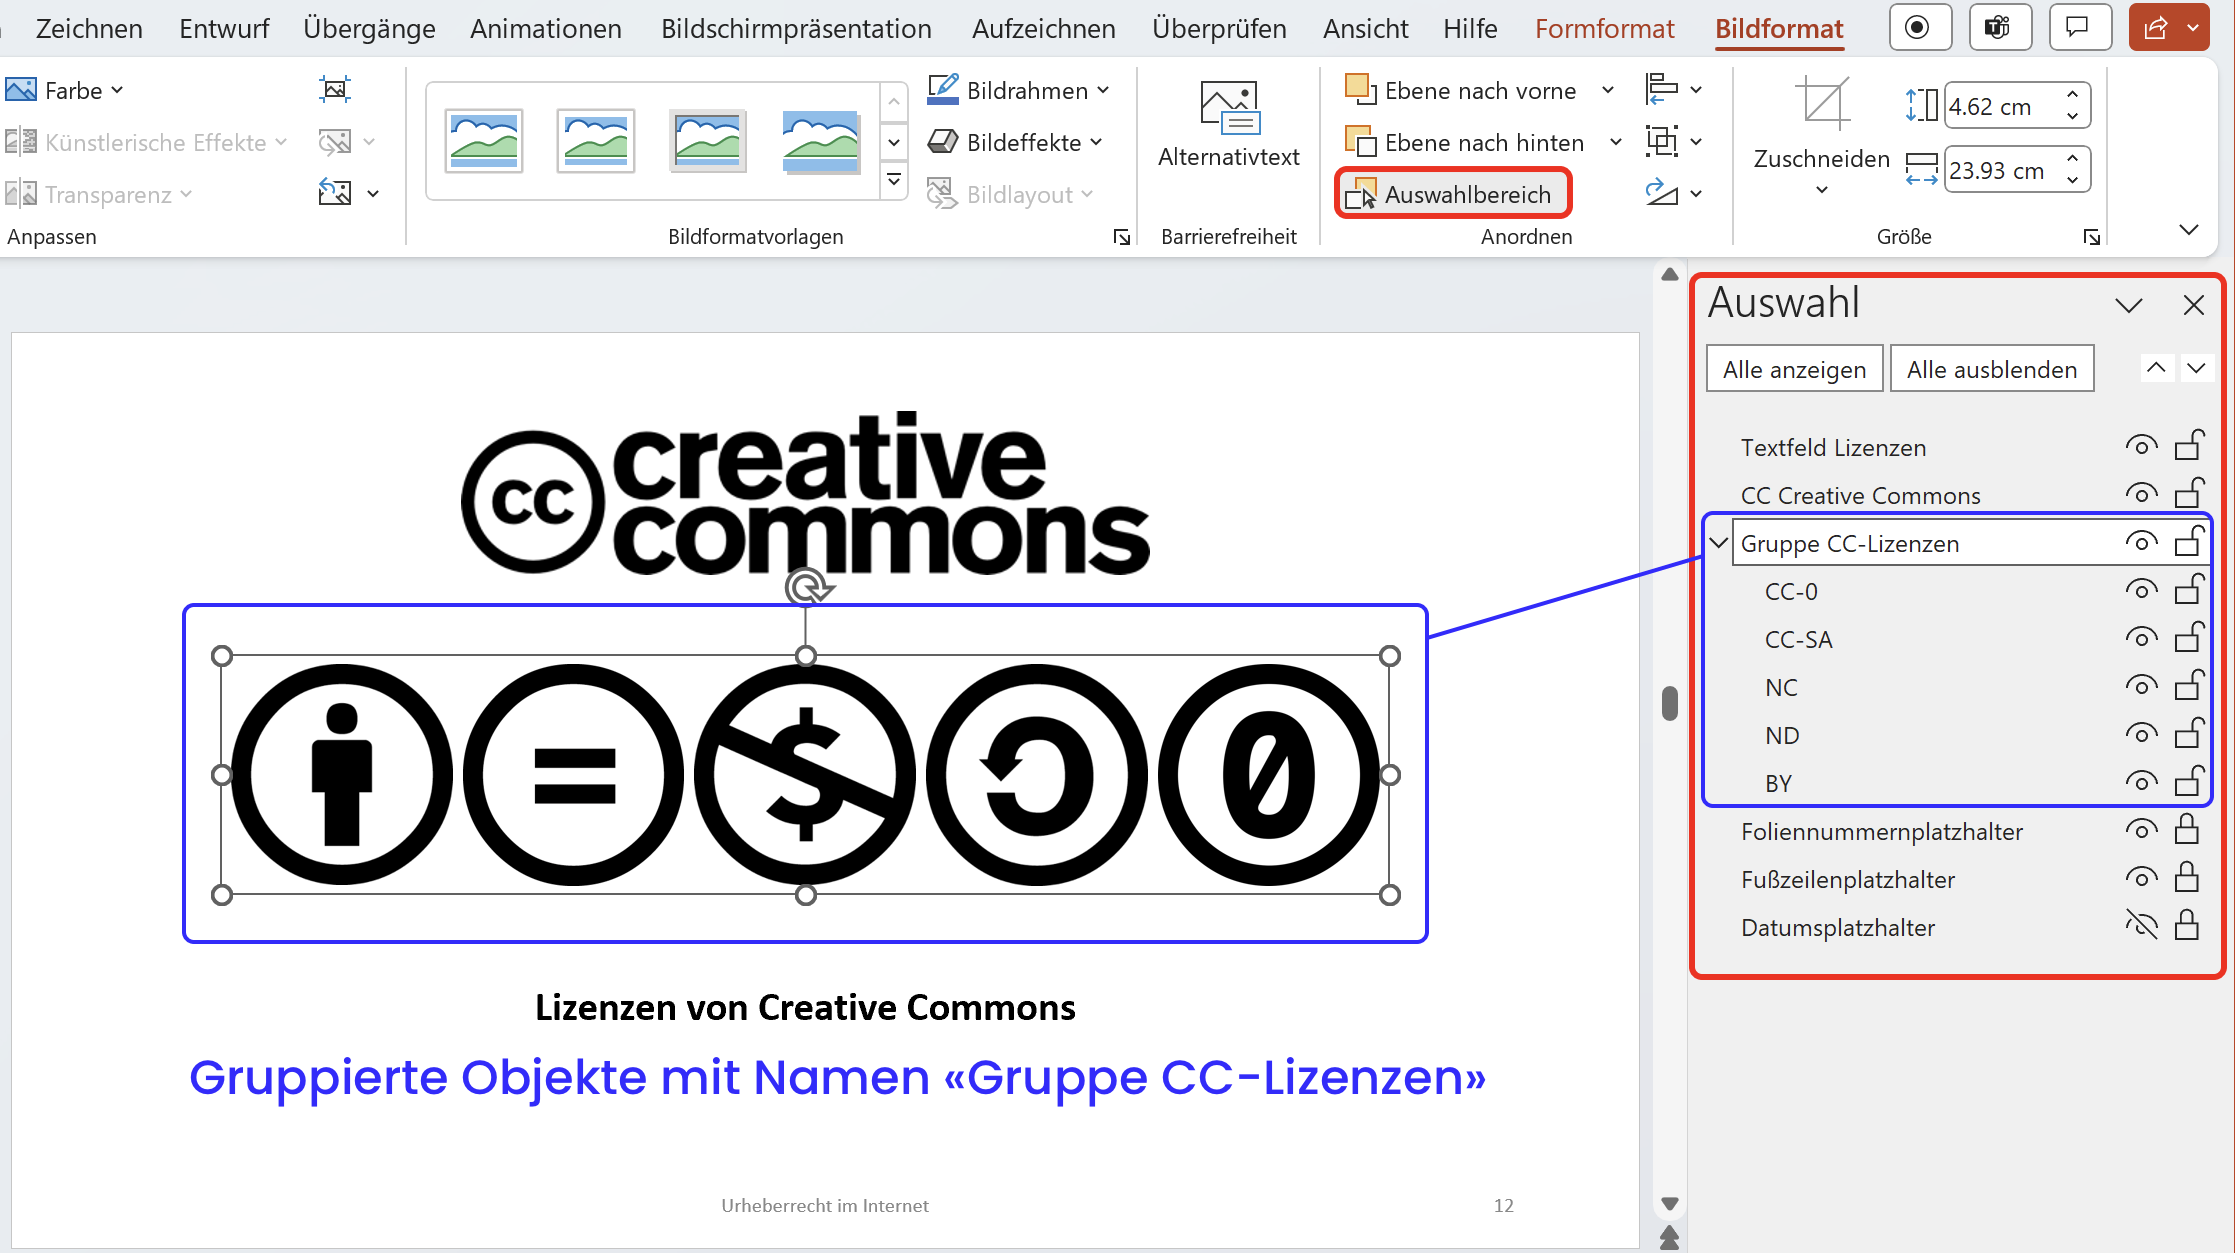Toggle visibility of Textfeld Lizenzen
Image resolution: width=2235 pixels, height=1253 pixels.
point(2141,446)
